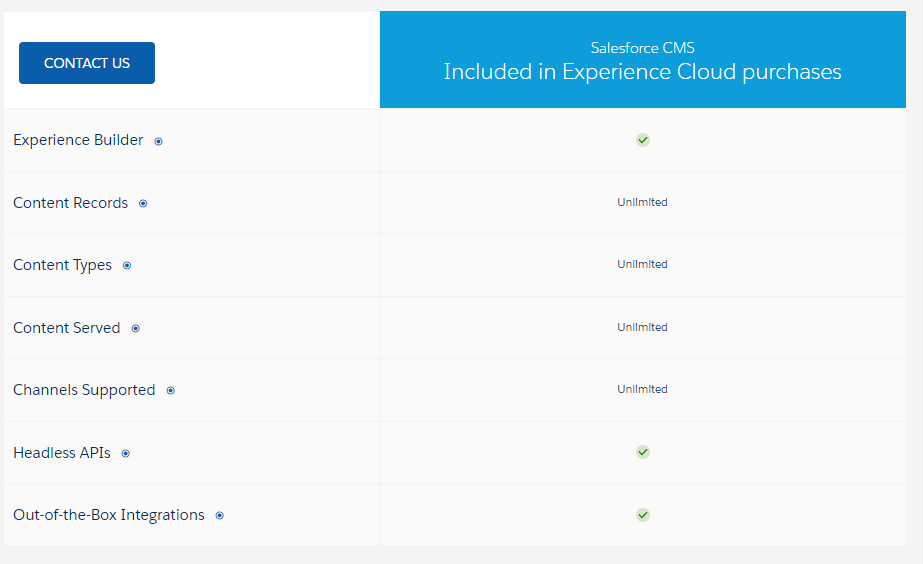The width and height of the screenshot is (923, 564).
Task: Select the Out-of-the-Box Integrations row label
Action: [x=109, y=515]
